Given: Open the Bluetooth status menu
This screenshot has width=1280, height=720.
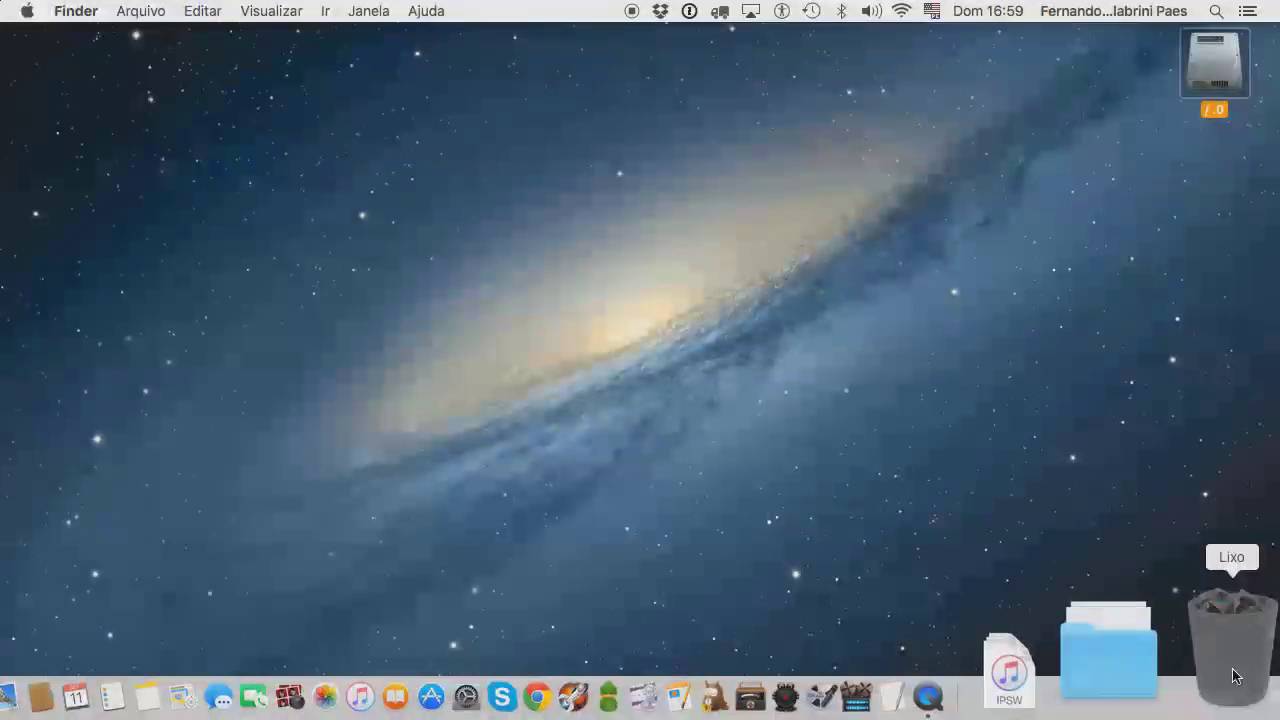Looking at the screenshot, I should [841, 11].
